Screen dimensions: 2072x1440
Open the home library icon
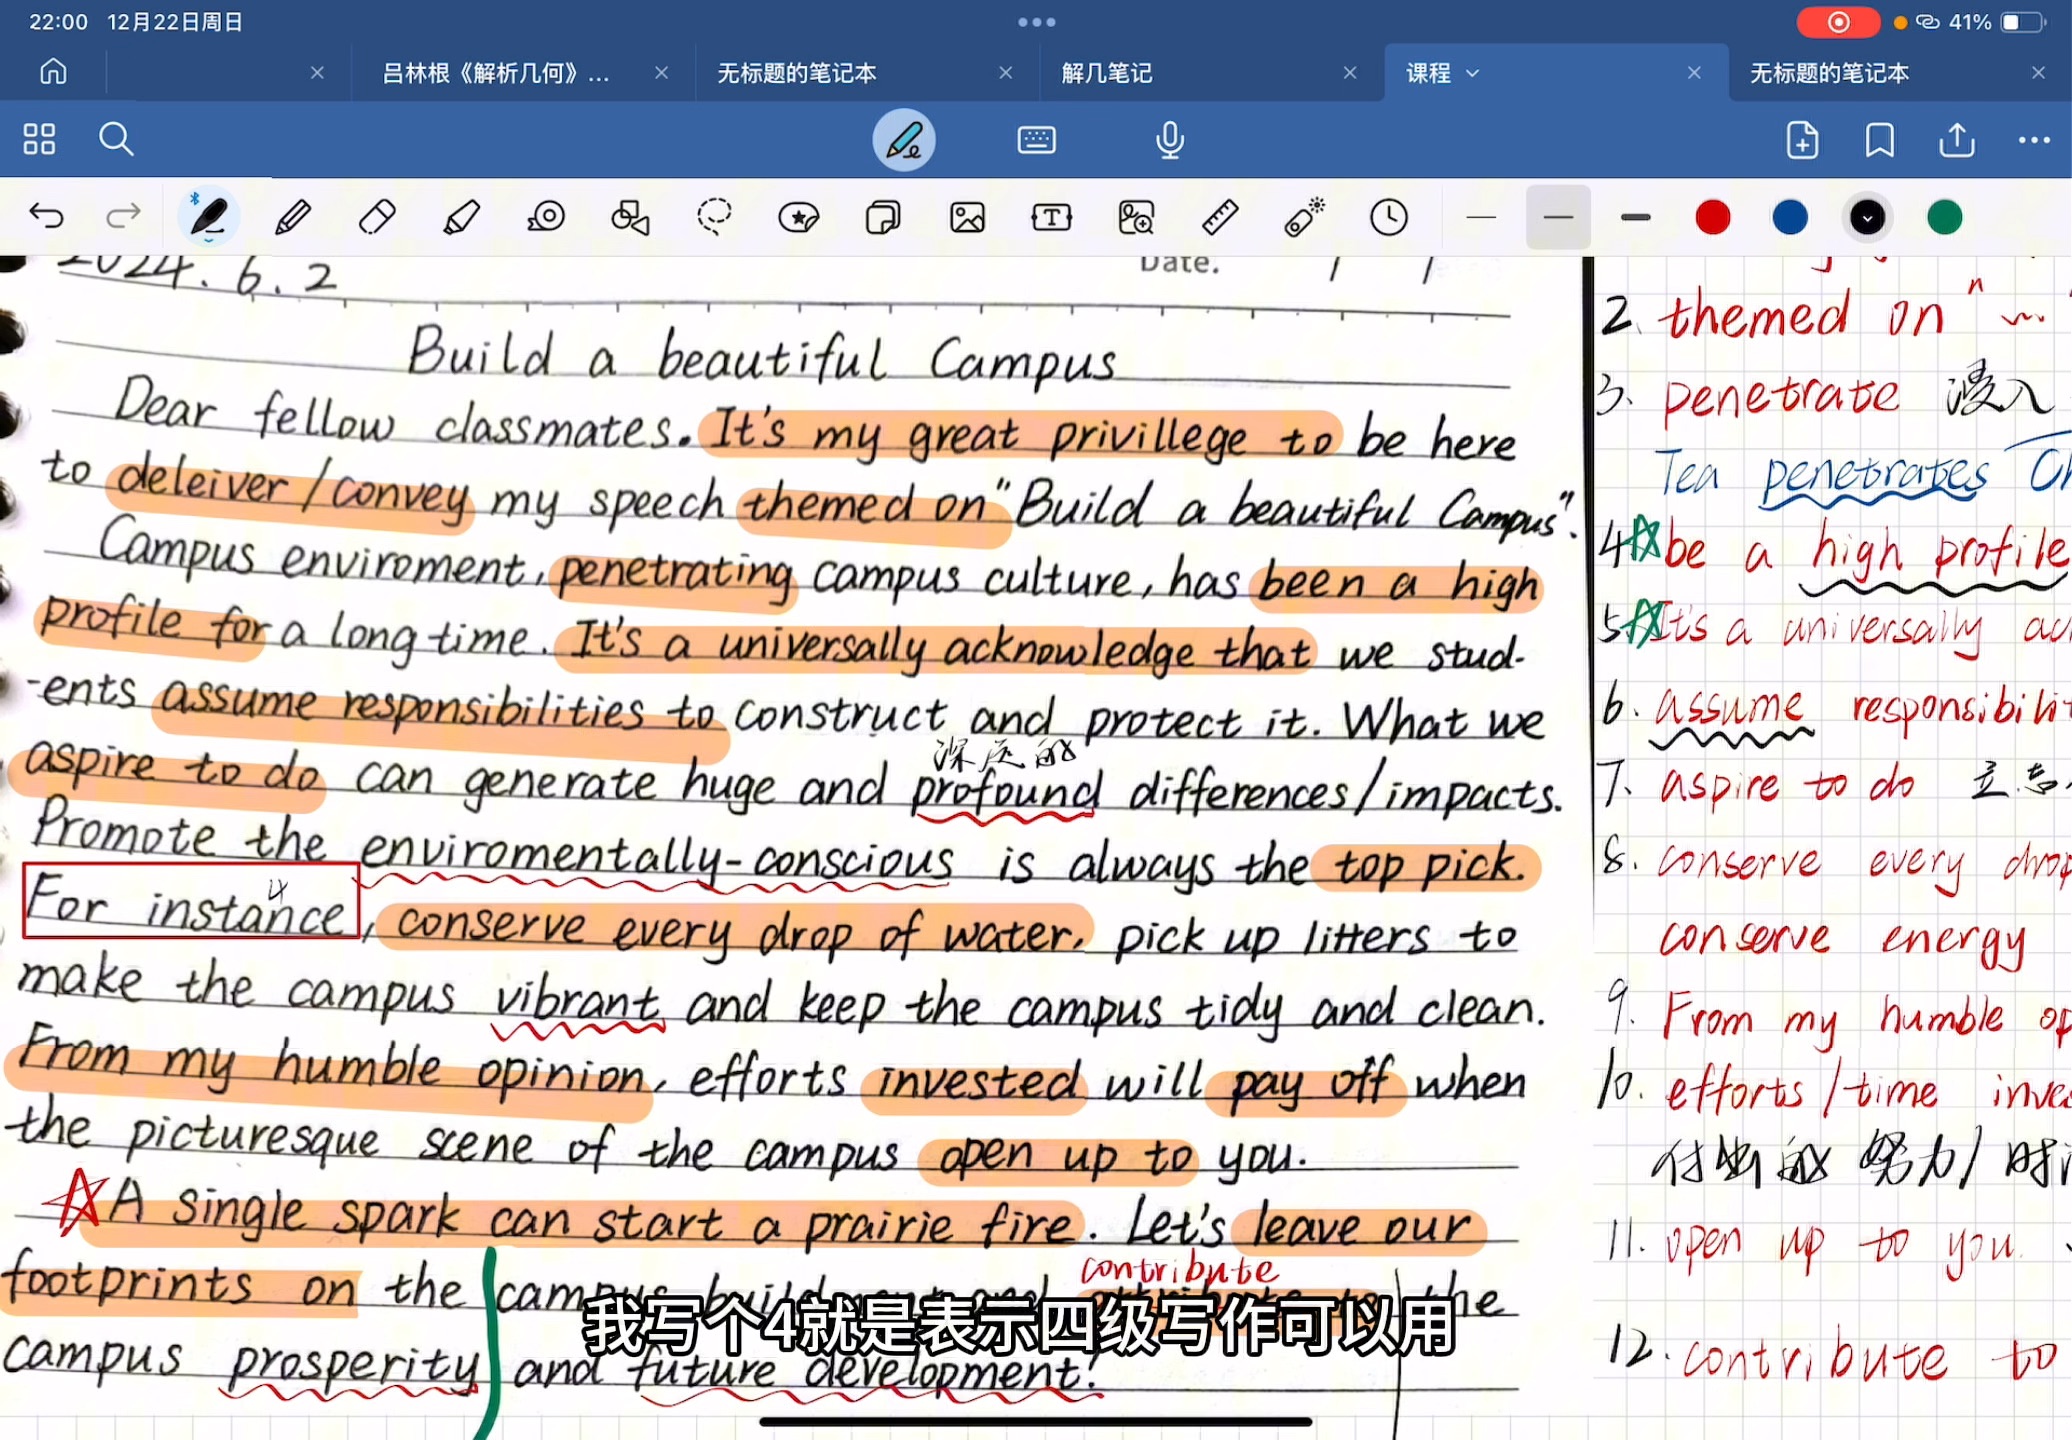pos(53,72)
